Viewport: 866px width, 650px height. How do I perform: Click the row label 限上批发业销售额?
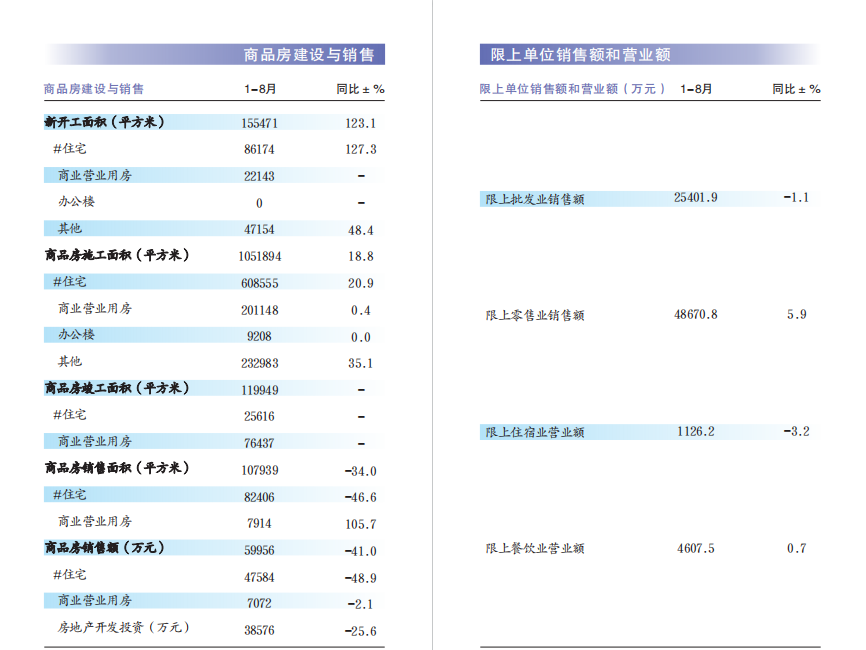point(535,199)
